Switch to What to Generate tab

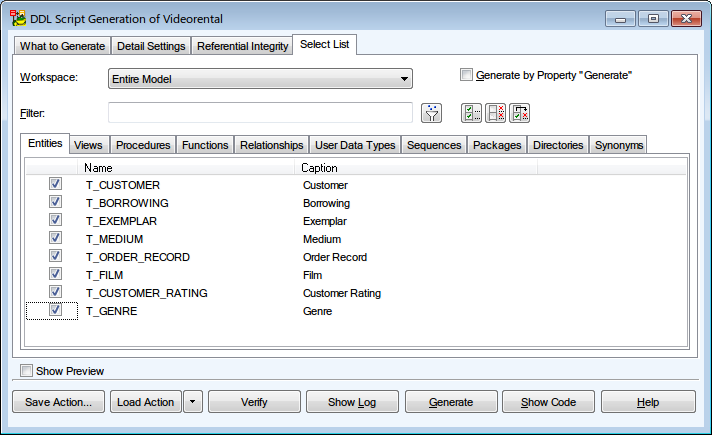[62, 46]
